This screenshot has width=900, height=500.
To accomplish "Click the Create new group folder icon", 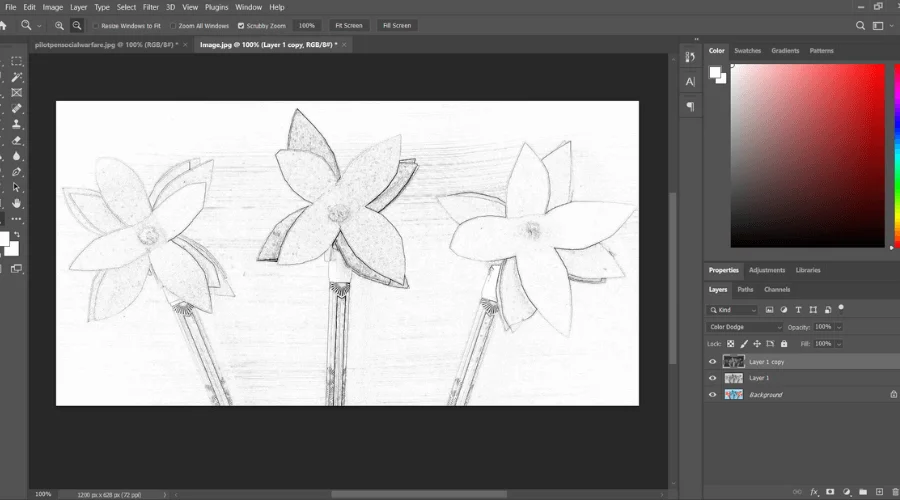I will (863, 492).
